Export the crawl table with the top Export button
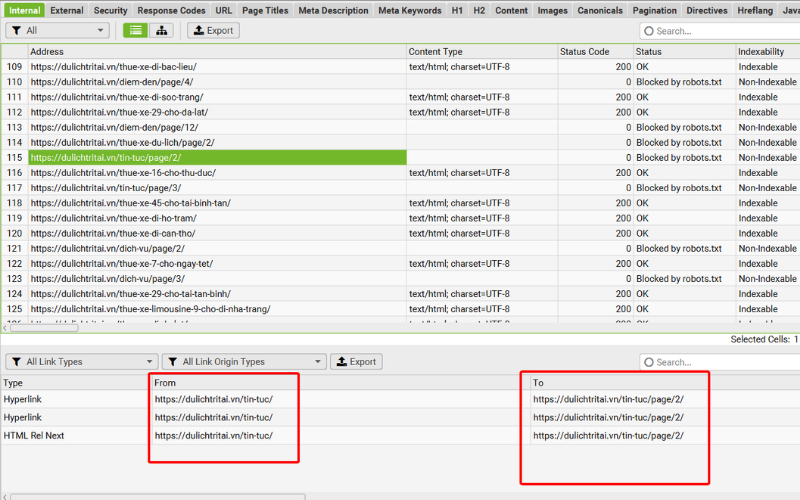 point(212,30)
